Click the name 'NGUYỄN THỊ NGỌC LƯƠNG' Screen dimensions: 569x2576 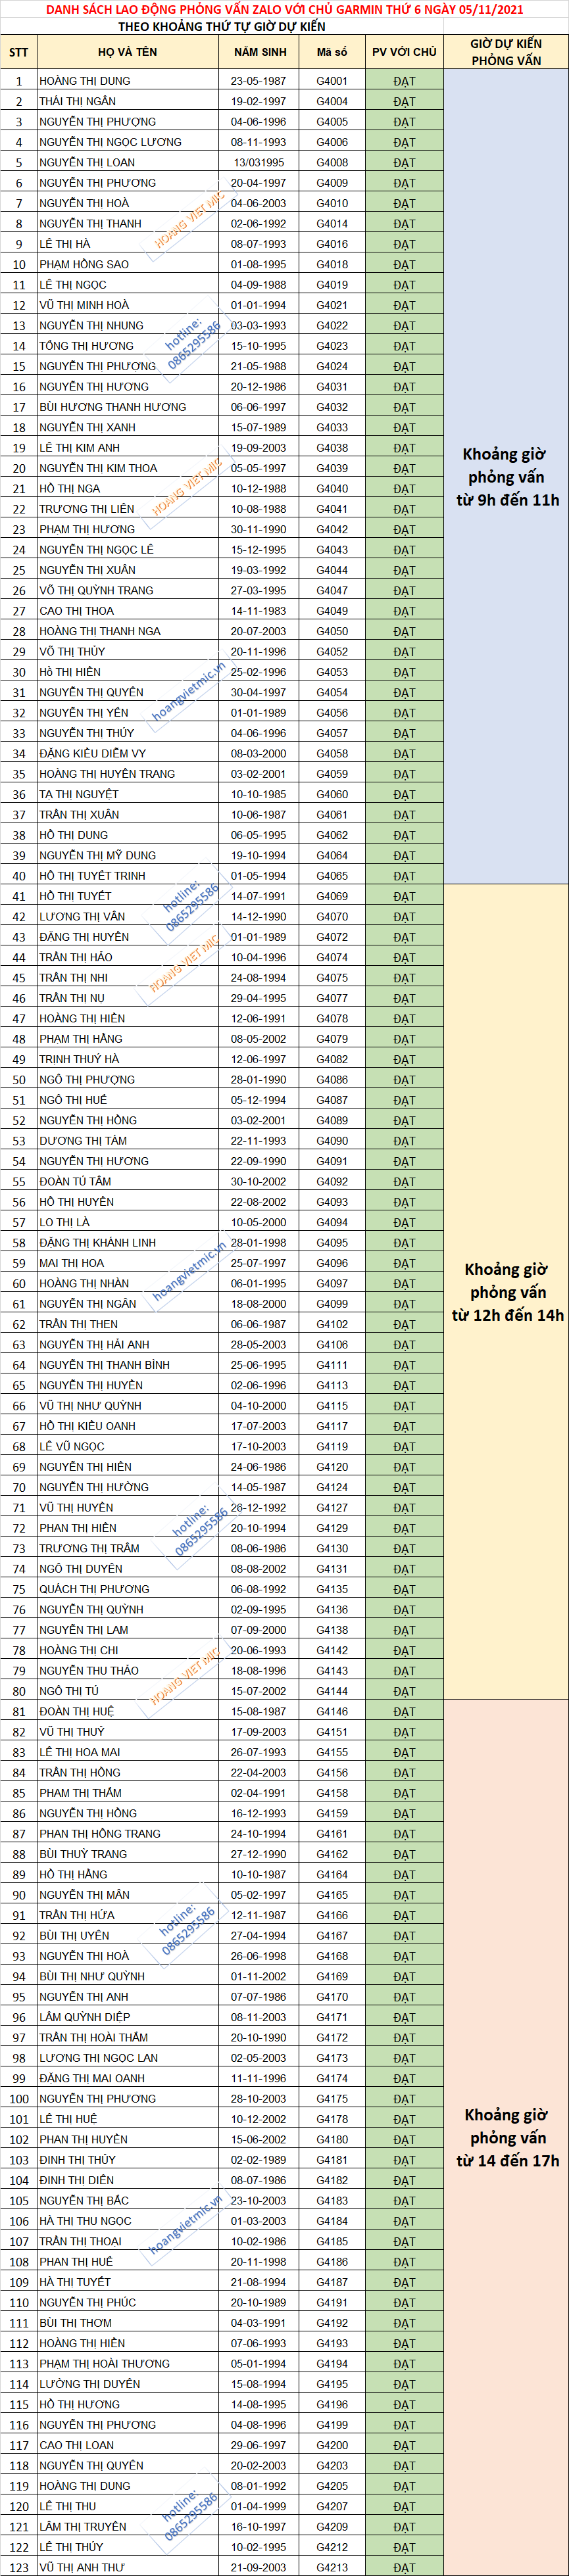(110, 142)
